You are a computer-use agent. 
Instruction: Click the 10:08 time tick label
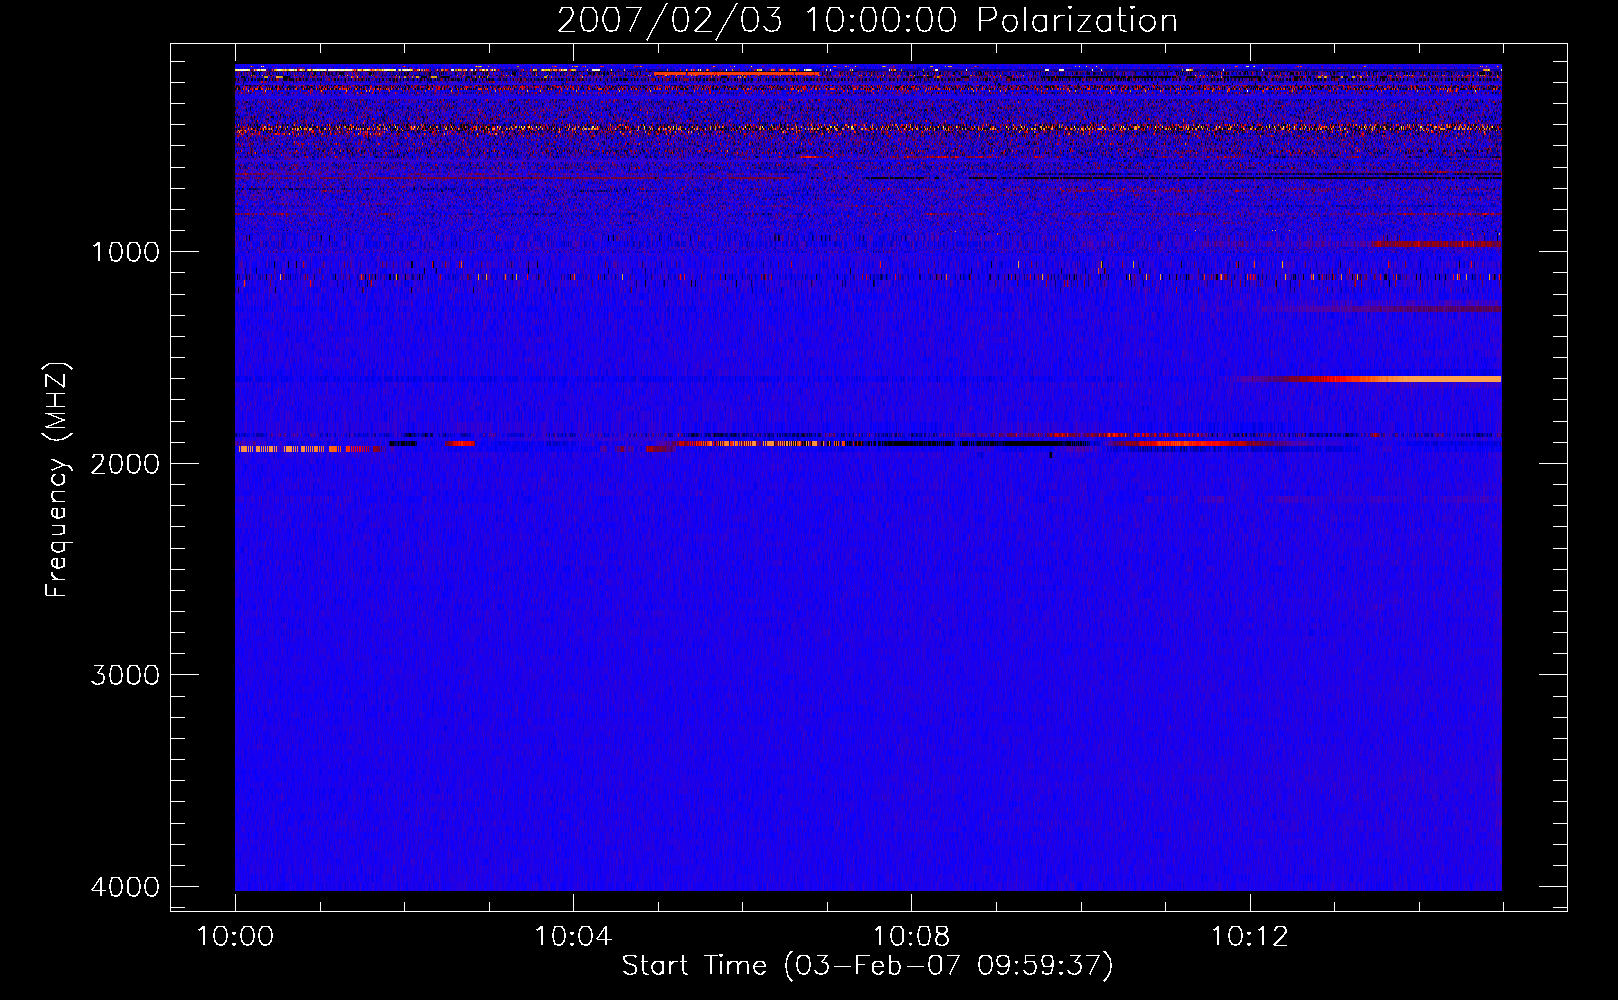point(911,937)
